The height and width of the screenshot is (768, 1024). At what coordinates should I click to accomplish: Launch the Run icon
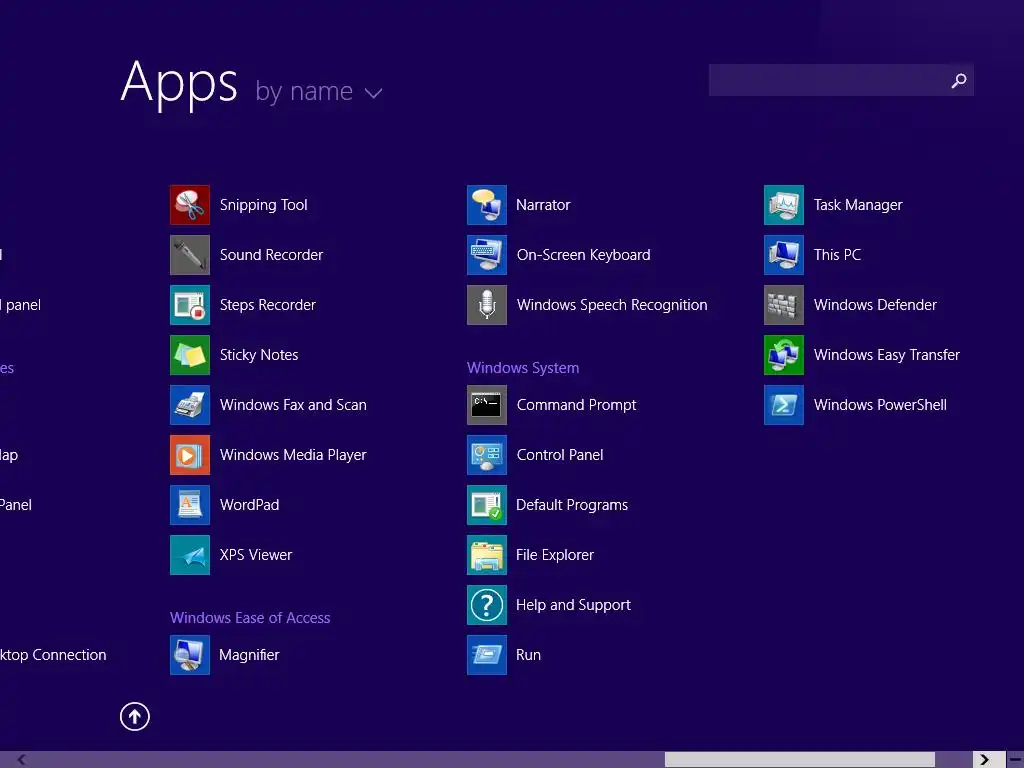click(x=487, y=654)
